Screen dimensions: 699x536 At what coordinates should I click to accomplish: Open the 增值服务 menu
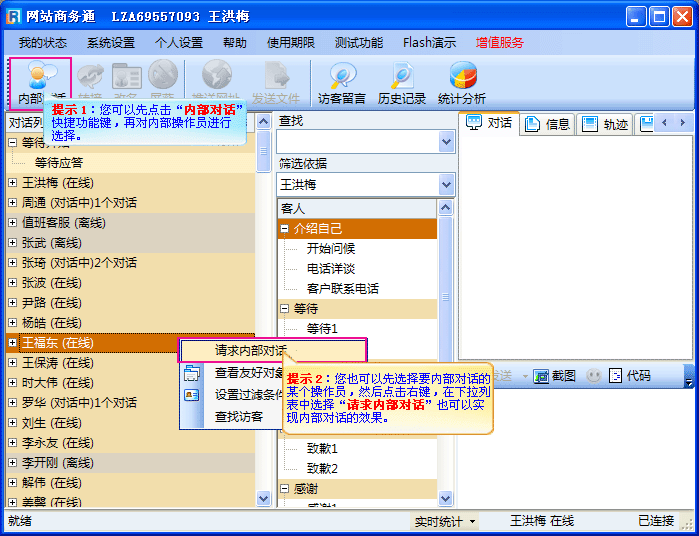point(499,43)
